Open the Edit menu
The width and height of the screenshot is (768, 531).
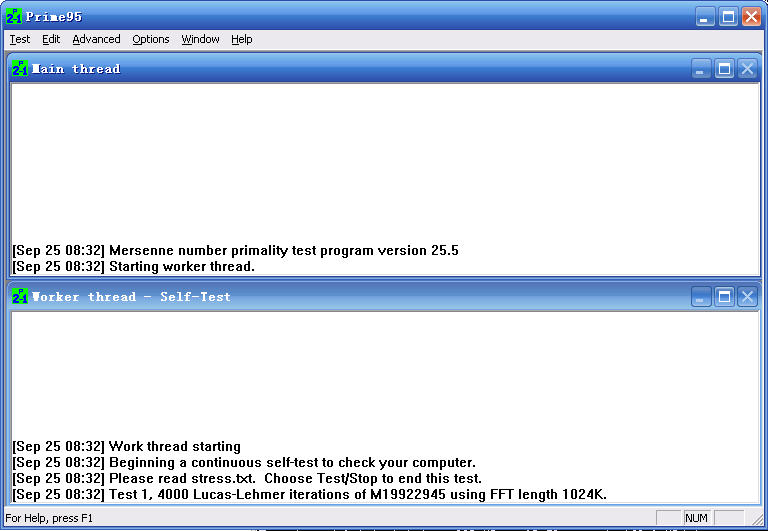pyautogui.click(x=51, y=39)
